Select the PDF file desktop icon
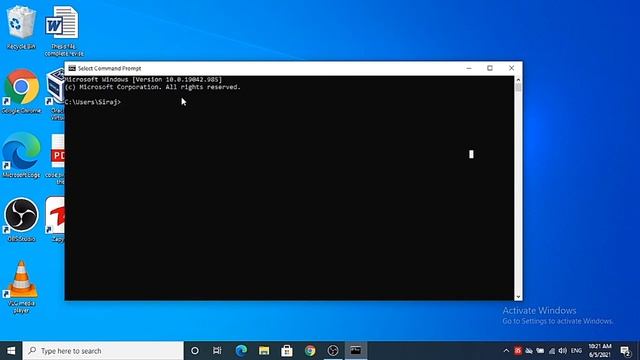 [56, 159]
